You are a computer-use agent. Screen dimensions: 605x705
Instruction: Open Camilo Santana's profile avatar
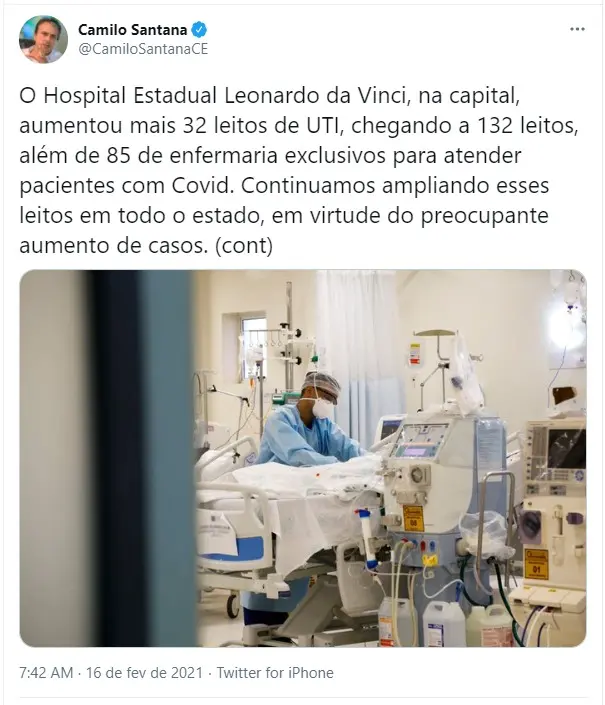pos(43,40)
